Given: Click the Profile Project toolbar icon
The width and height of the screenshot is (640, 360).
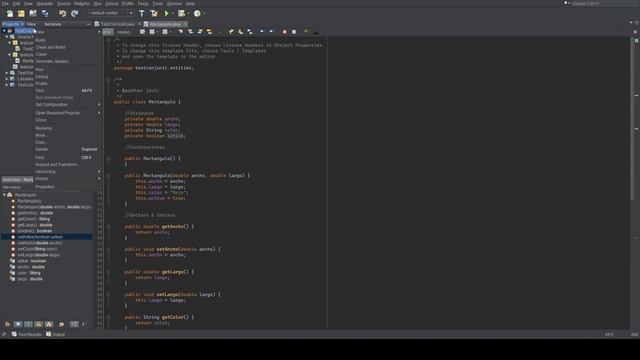Looking at the screenshot, I should click(x=197, y=13).
